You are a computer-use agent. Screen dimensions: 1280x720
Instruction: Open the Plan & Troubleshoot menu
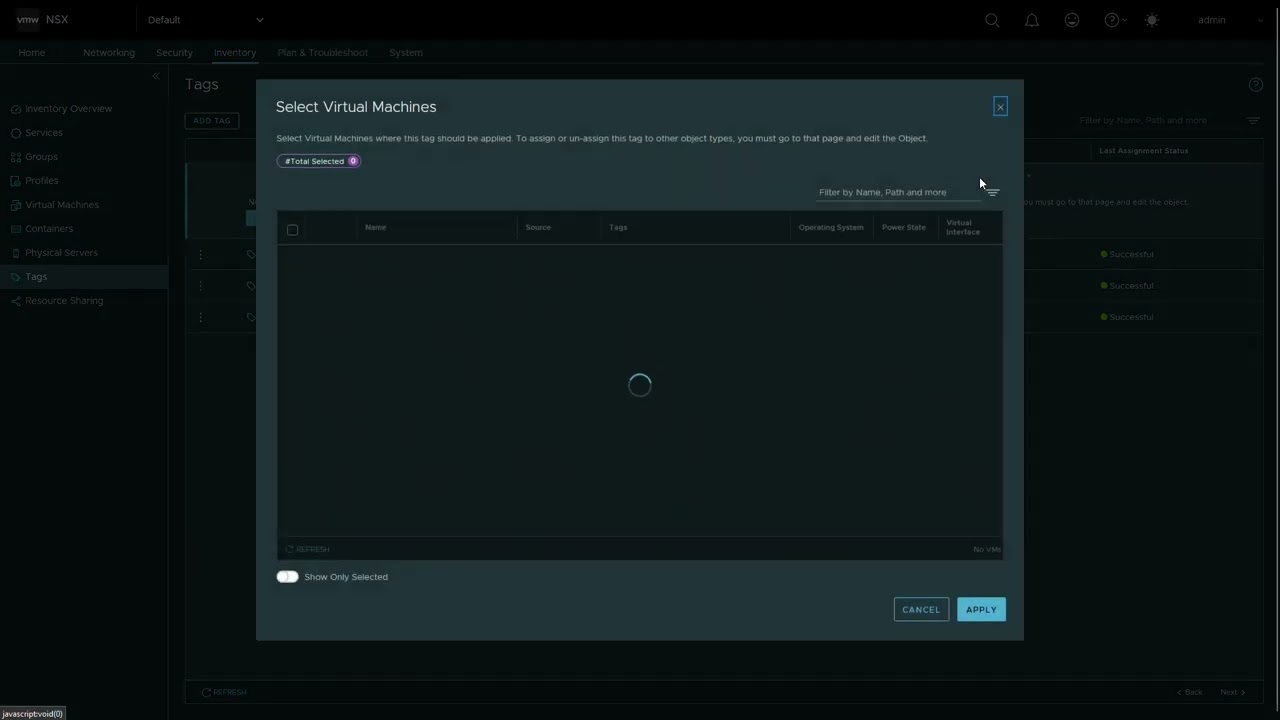pos(322,52)
